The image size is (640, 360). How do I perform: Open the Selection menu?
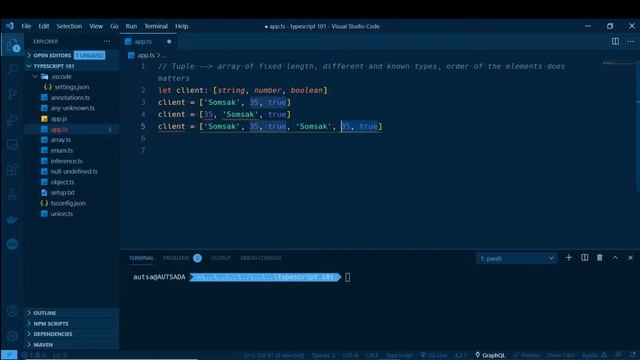pos(69,26)
